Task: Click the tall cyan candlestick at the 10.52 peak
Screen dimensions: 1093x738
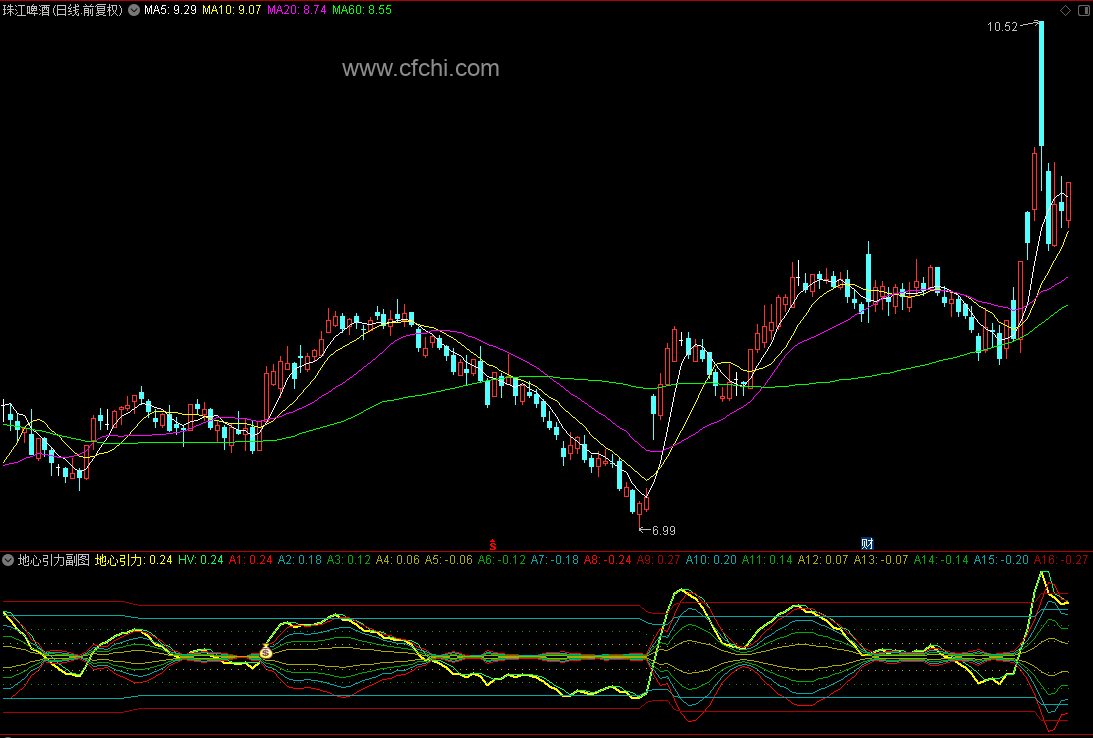Action: pyautogui.click(x=1041, y=84)
